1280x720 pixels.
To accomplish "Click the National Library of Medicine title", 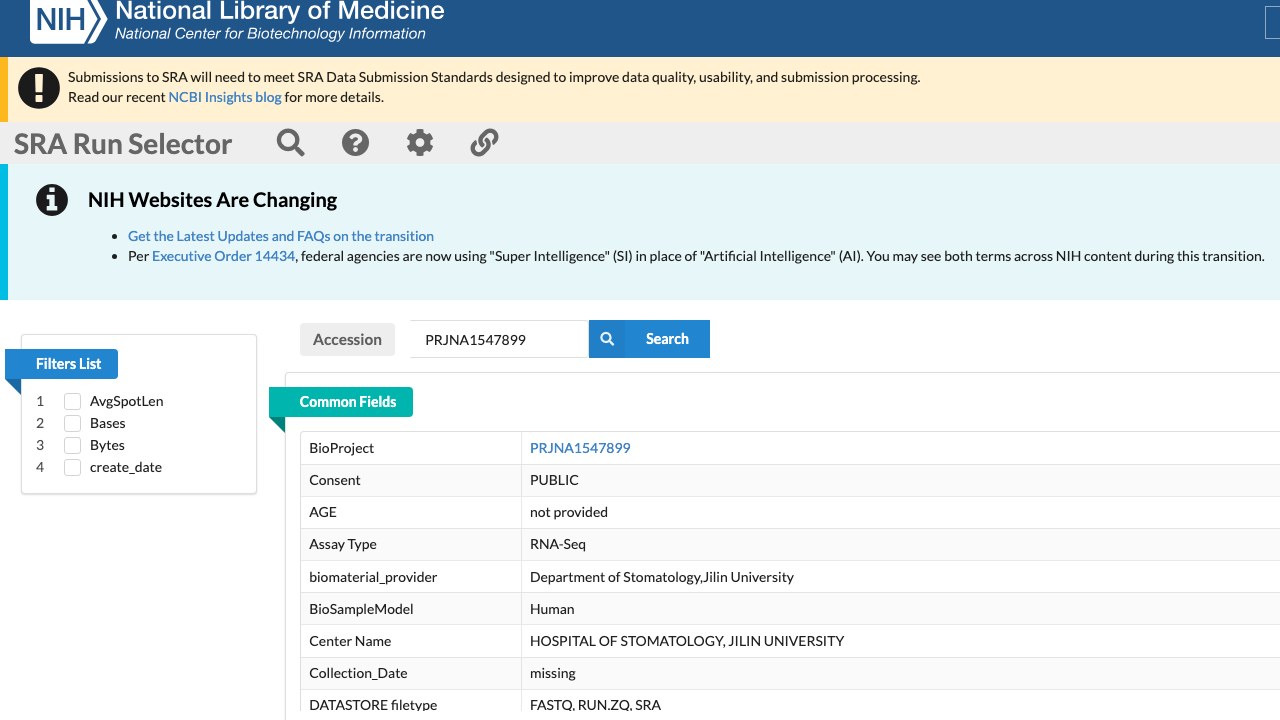I will pyautogui.click(x=280, y=11).
